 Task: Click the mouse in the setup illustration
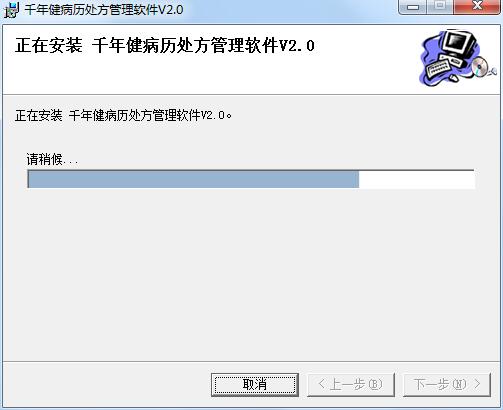point(454,78)
